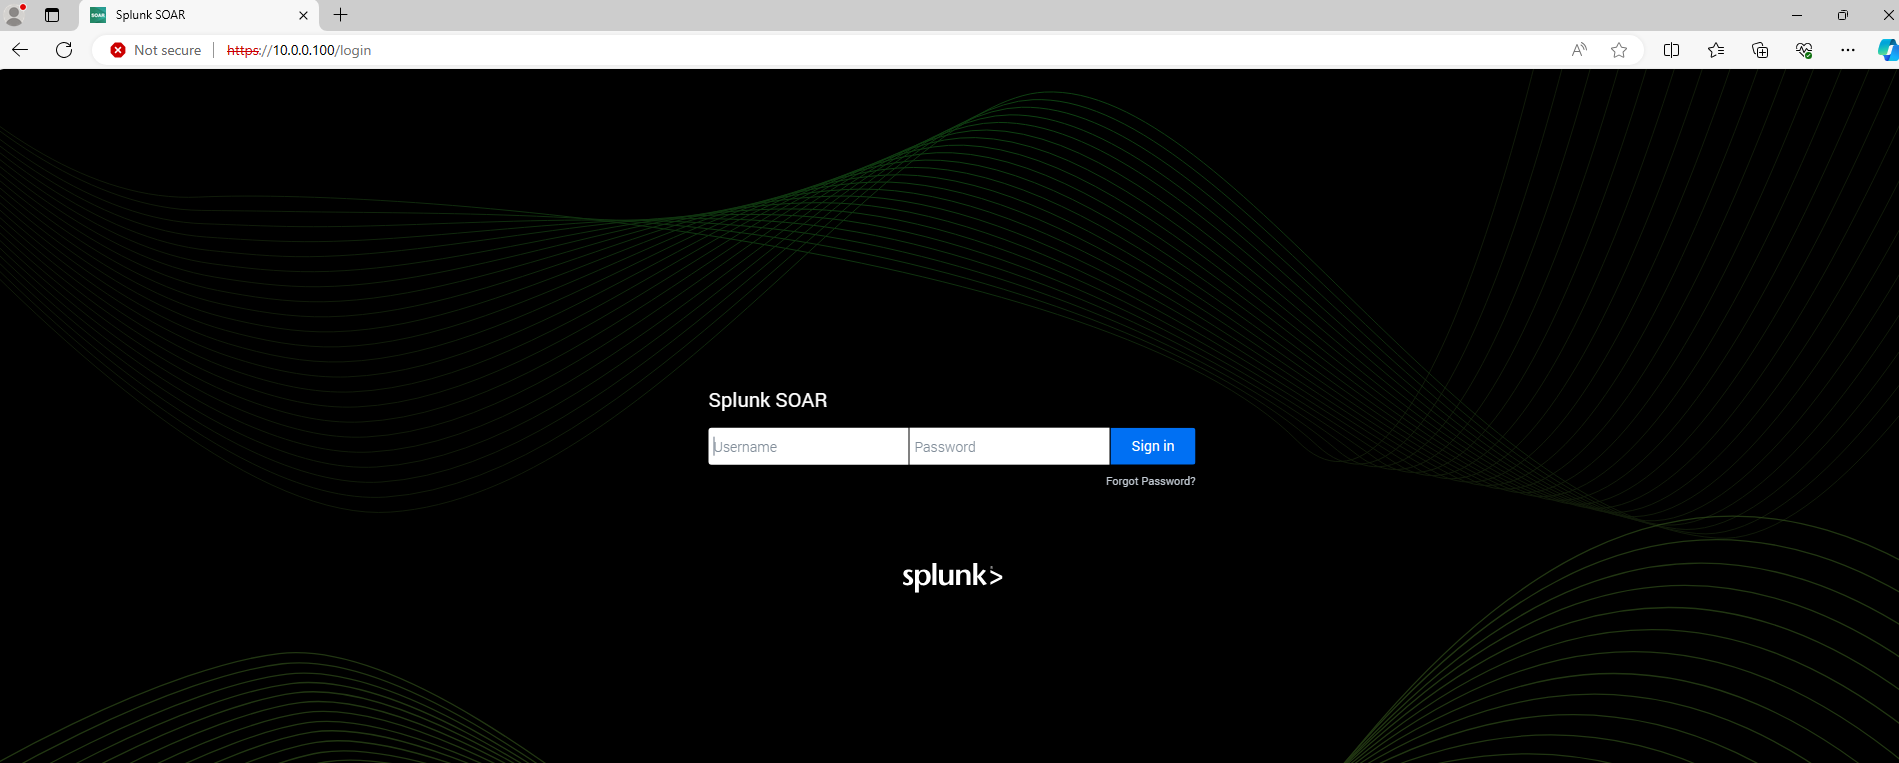This screenshot has width=1899, height=763.
Task: Go back to the previous page
Action: pos(20,50)
